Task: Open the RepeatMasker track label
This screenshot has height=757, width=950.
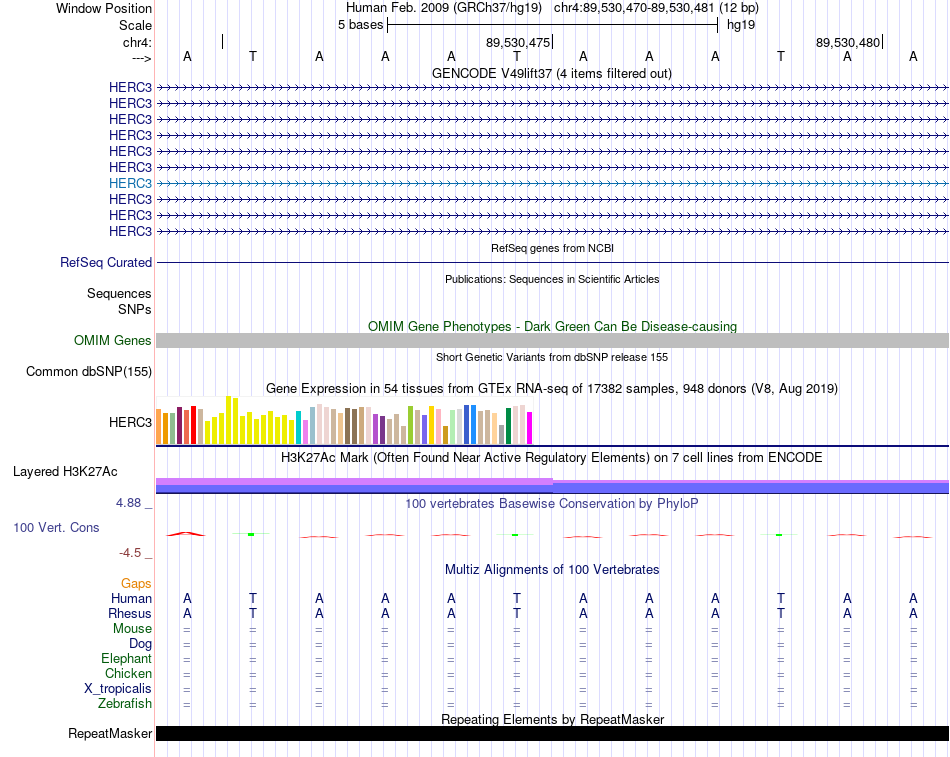Action: click(110, 733)
